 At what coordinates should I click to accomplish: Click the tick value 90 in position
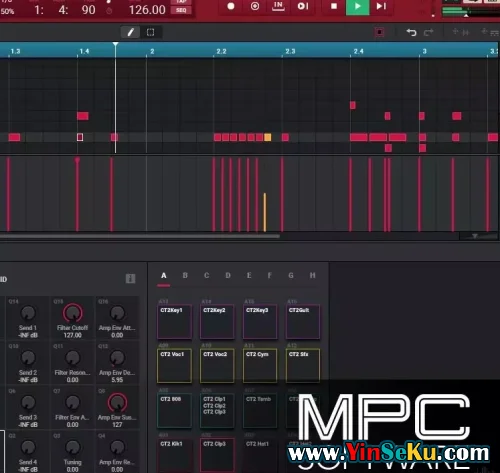coord(88,10)
